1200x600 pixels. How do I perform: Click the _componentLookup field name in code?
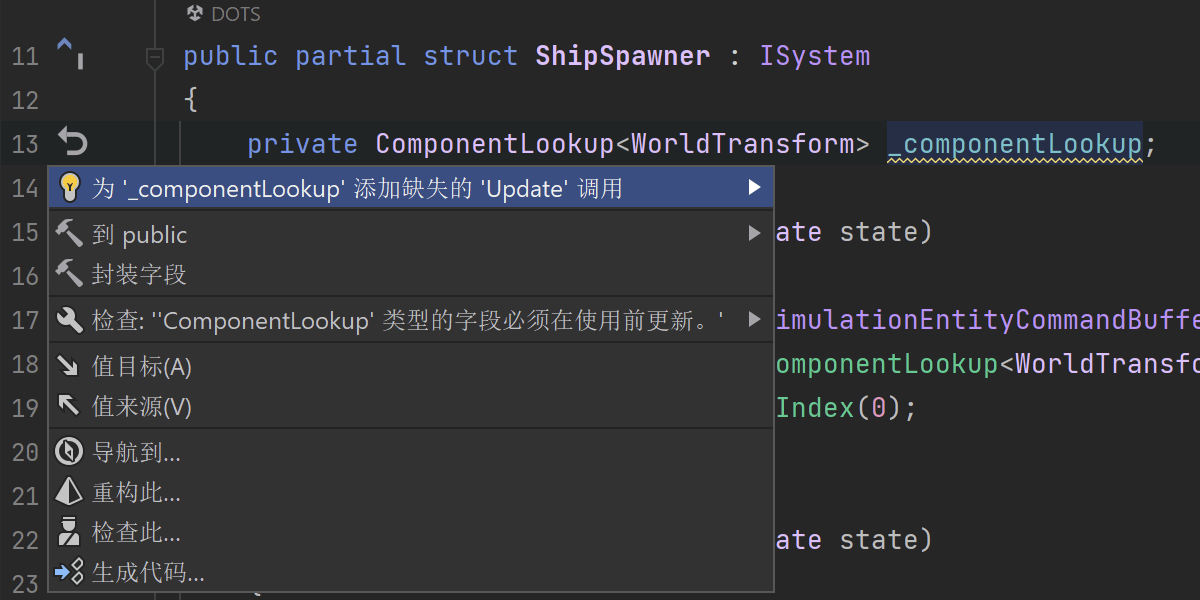pos(1014,144)
